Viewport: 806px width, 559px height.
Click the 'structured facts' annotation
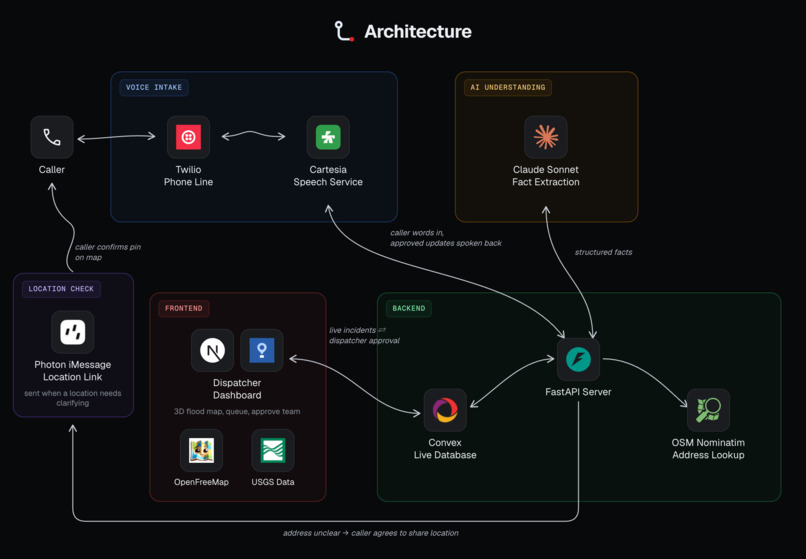(603, 252)
